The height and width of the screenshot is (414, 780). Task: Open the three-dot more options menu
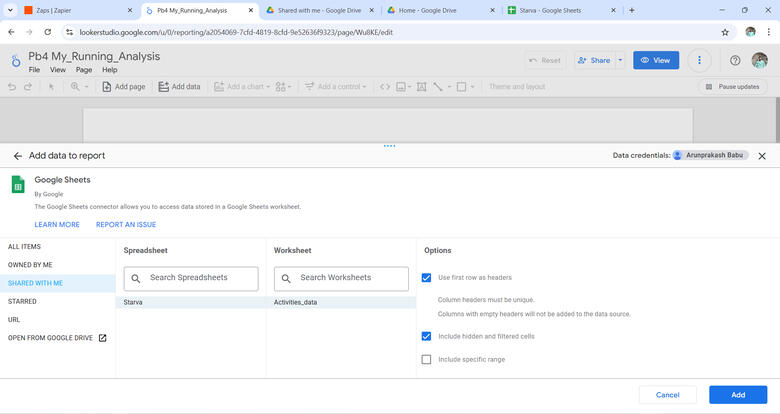(699, 60)
